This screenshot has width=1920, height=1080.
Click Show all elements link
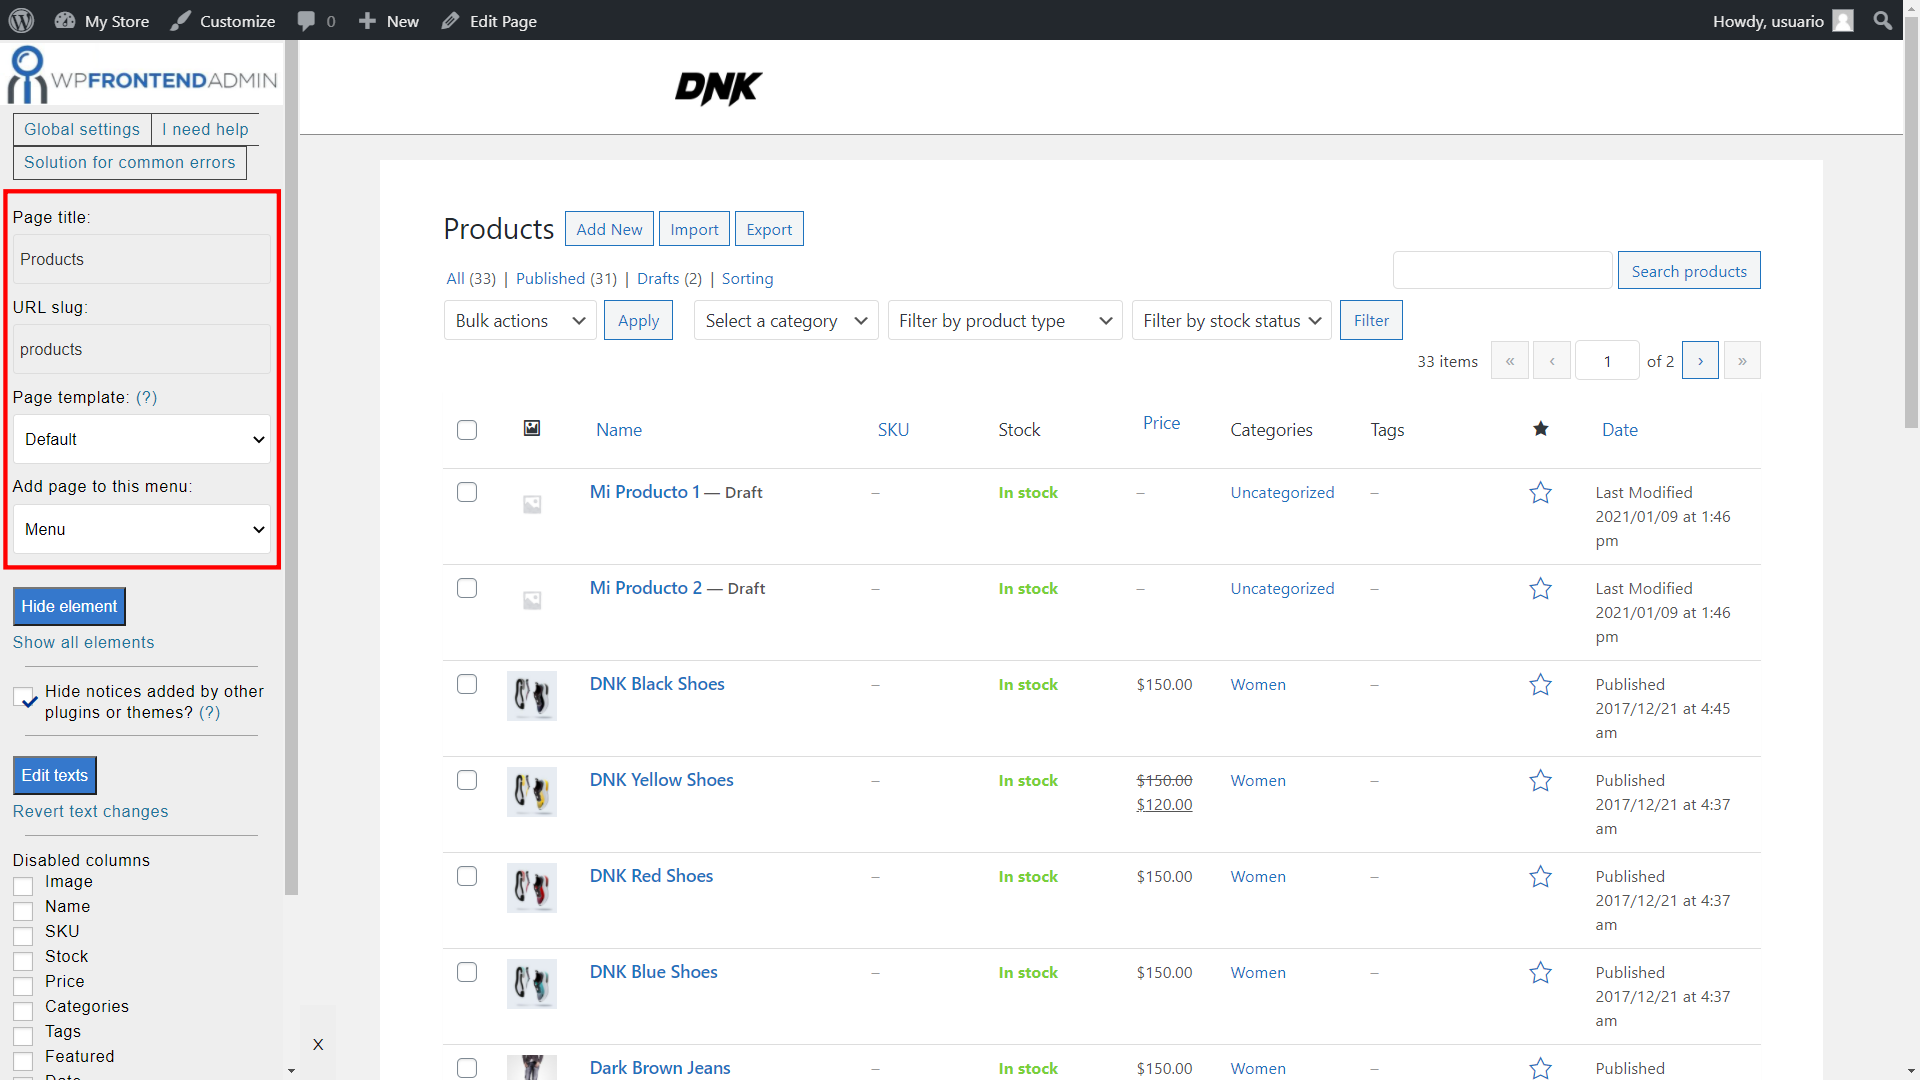(x=84, y=642)
